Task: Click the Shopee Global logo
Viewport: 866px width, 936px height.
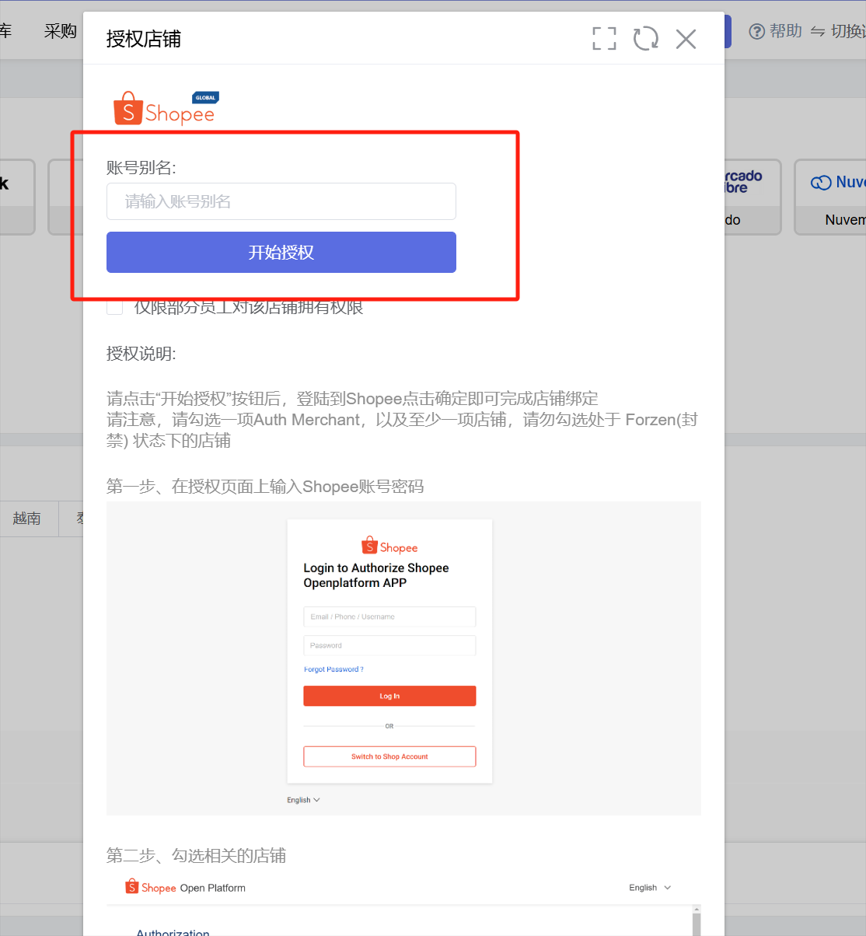Action: pyautogui.click(x=166, y=108)
